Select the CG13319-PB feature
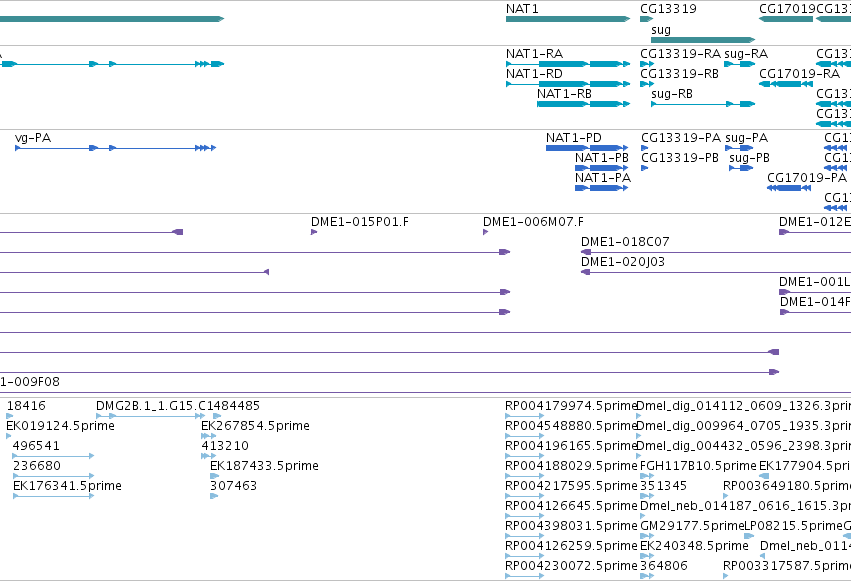The image size is (851, 581). pos(645,168)
